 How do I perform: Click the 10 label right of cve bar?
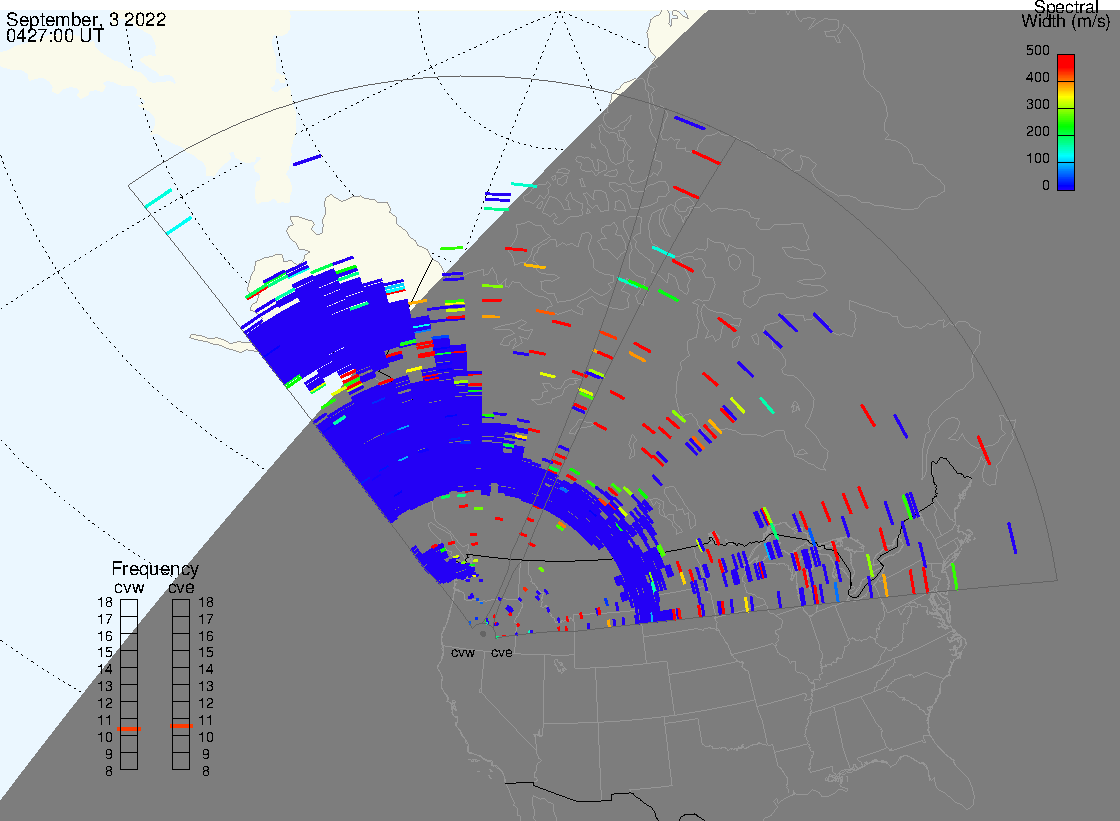pos(206,737)
